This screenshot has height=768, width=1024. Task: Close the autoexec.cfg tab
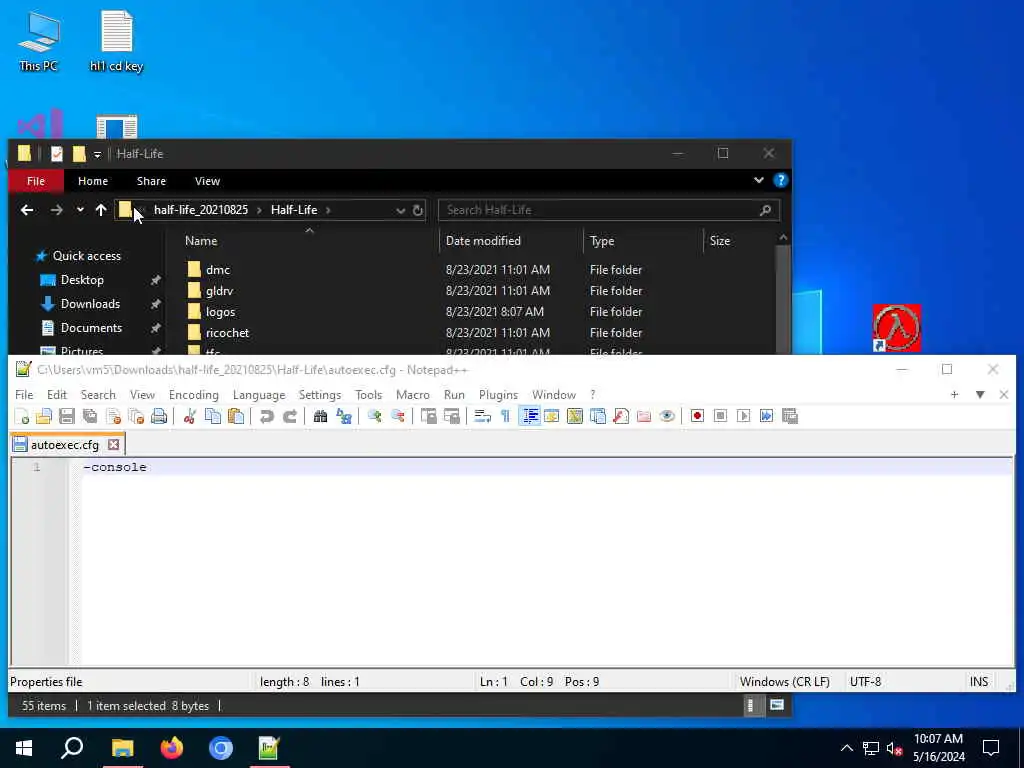[x=114, y=445]
